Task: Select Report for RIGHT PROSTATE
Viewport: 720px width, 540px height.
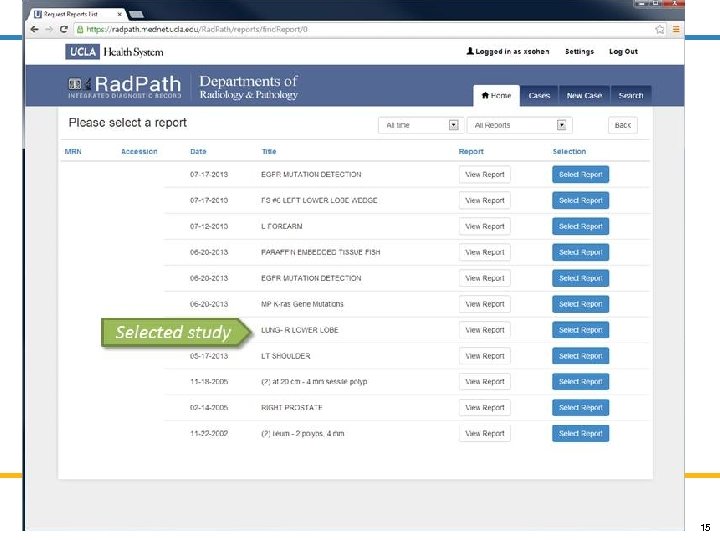Action: coord(580,408)
